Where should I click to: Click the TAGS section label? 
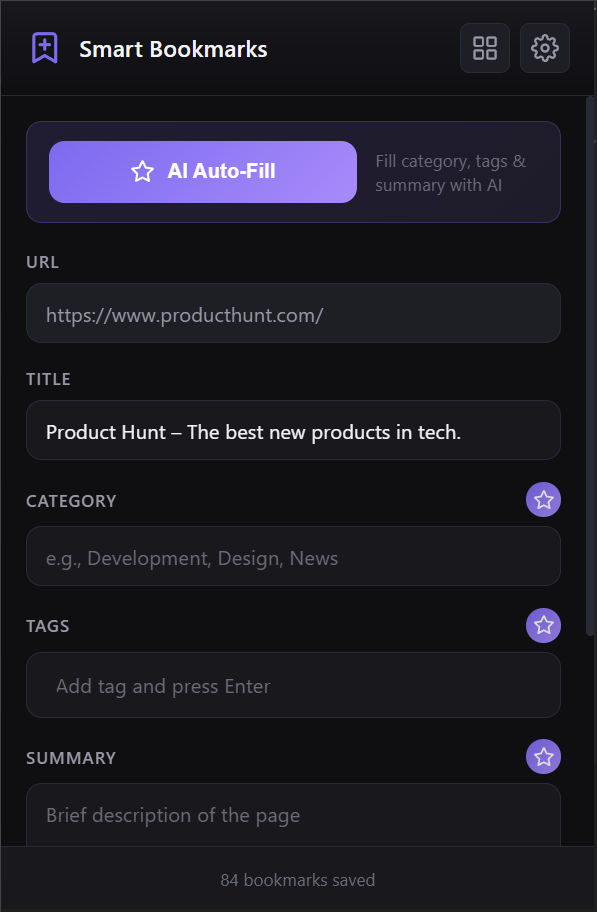(x=47, y=625)
